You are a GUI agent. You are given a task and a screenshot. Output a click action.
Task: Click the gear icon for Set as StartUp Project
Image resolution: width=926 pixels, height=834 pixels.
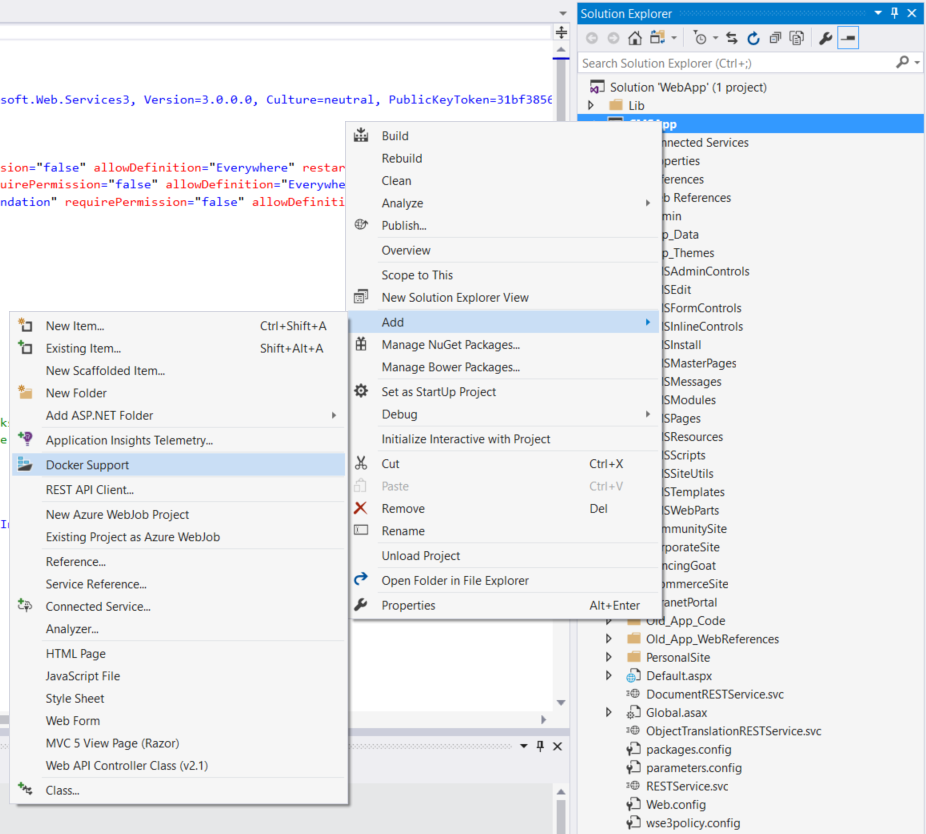[361, 391]
